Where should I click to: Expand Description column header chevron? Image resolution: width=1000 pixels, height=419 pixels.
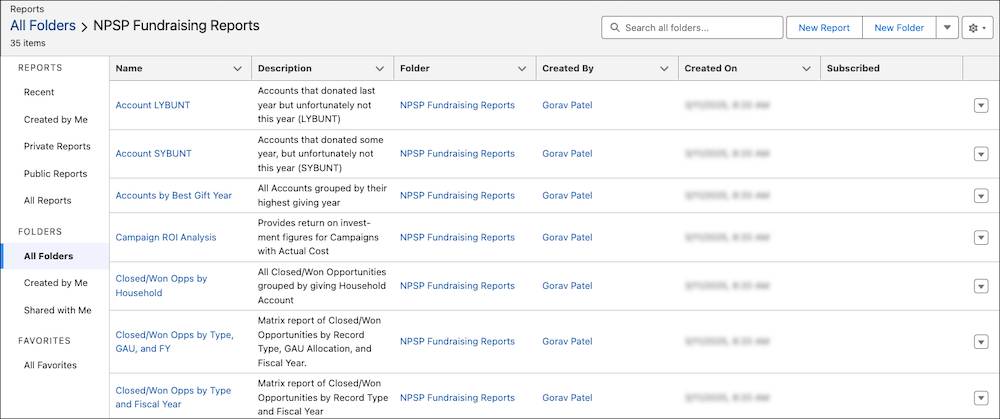380,69
